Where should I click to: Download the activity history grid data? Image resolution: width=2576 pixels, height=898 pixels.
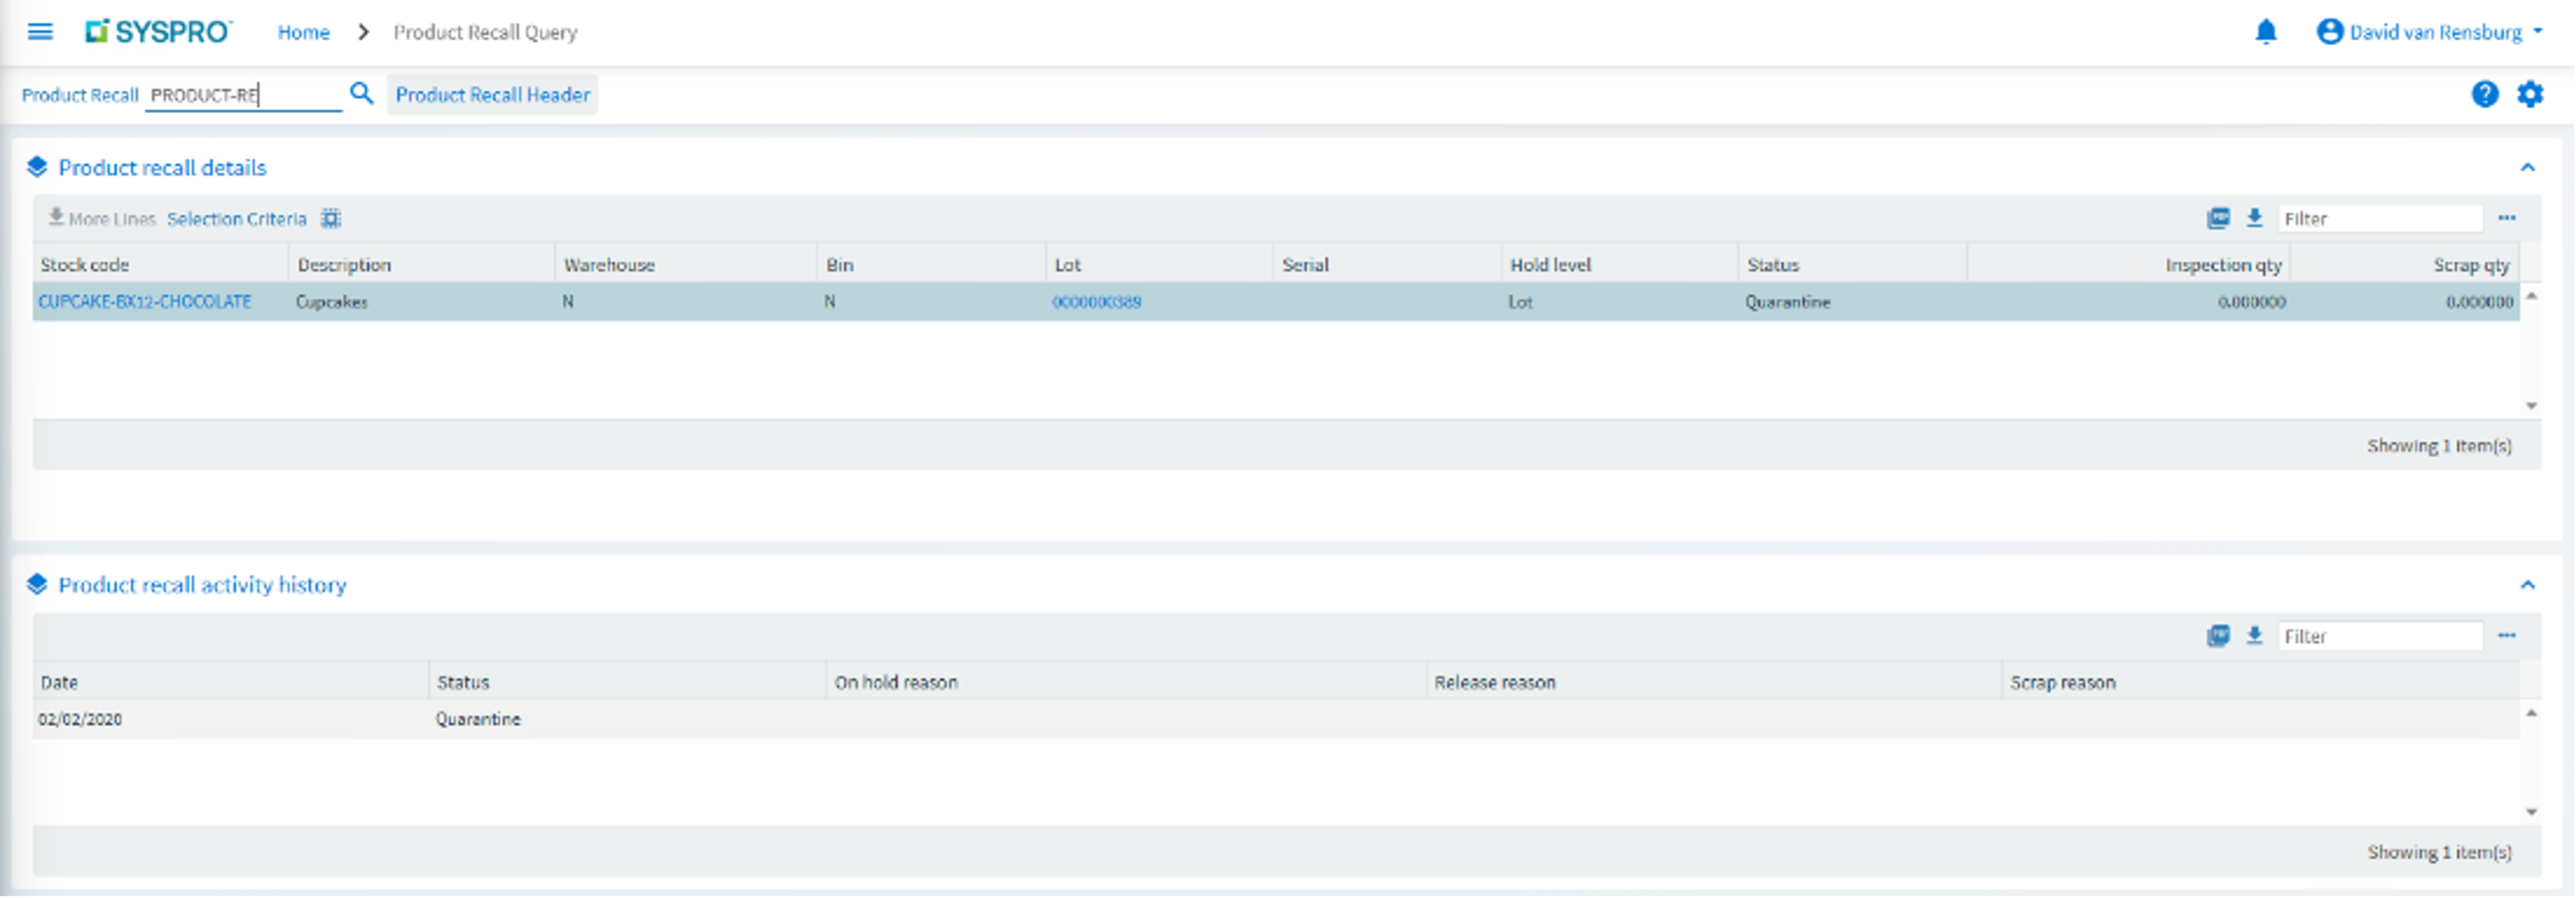[2254, 636]
